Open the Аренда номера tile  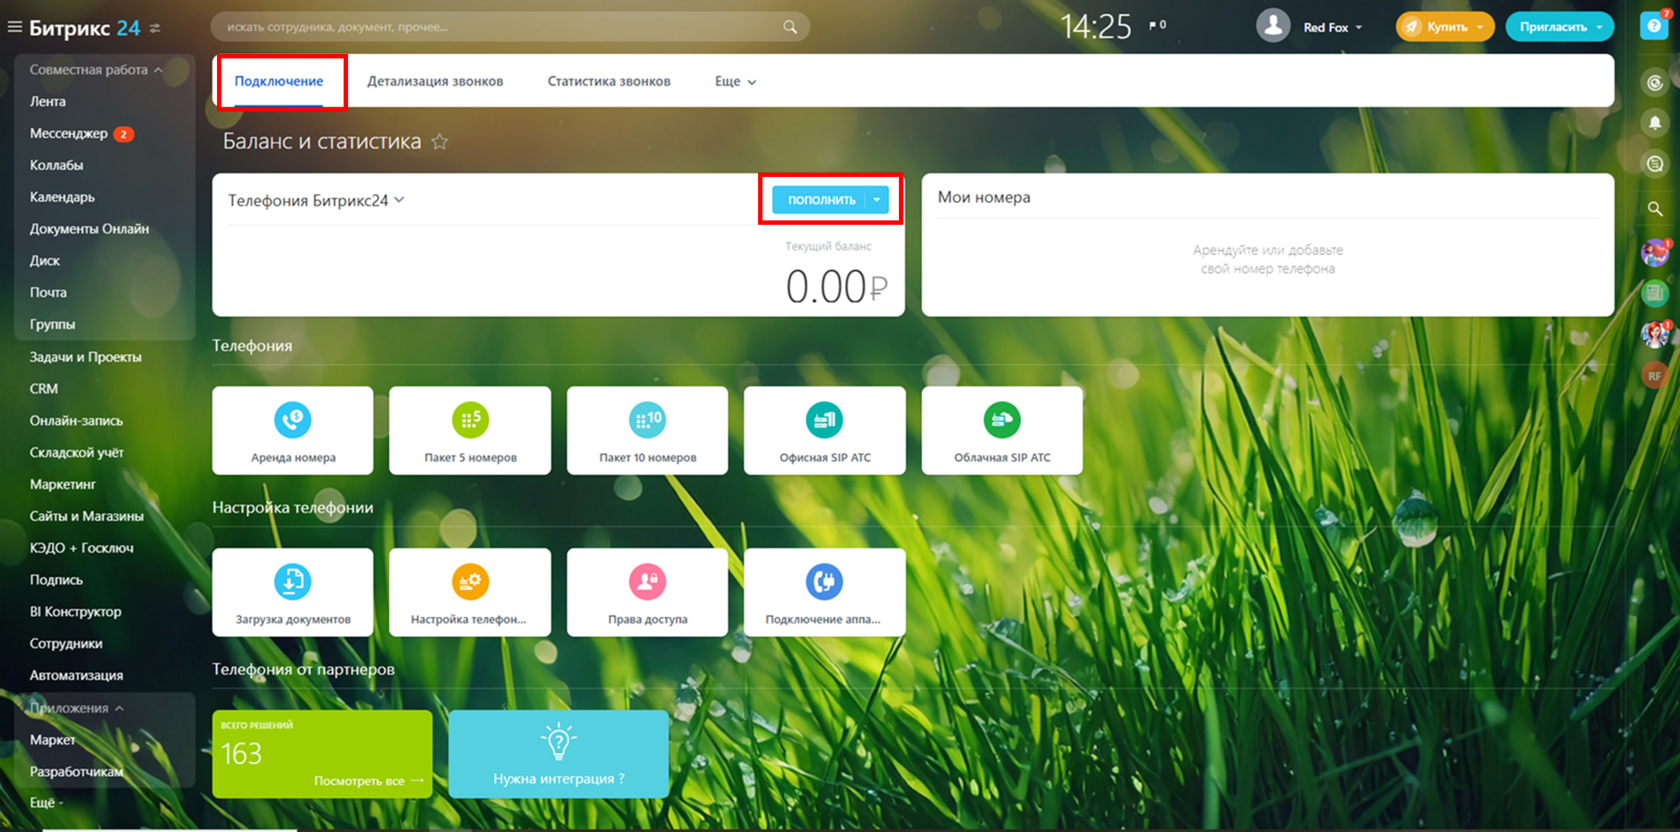(x=293, y=430)
